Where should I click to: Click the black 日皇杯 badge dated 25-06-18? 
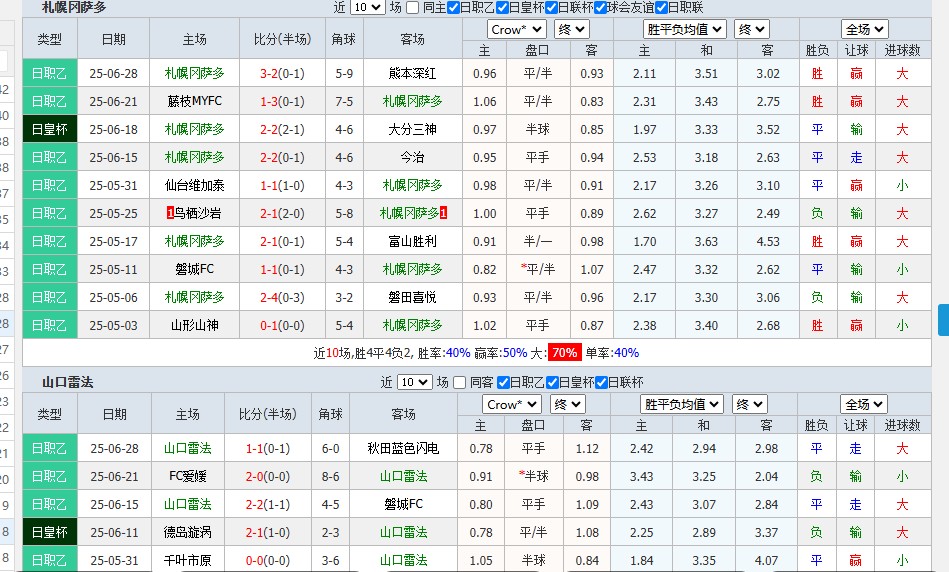coord(49,129)
